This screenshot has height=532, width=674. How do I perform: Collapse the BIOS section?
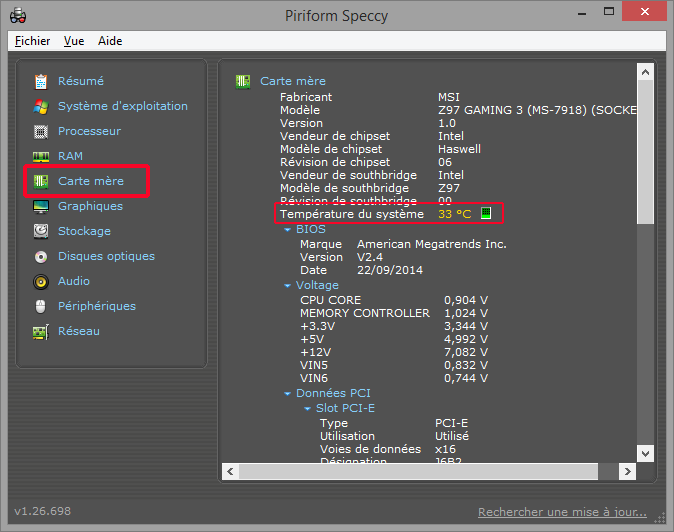287,230
